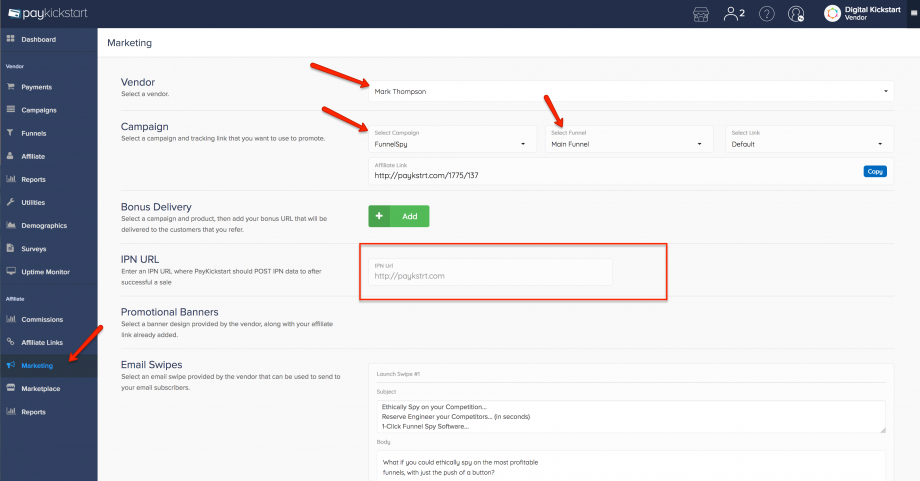Open the Select Campaign dropdown (FunnelSpy)
This screenshot has height=481, width=920.
tap(452, 139)
